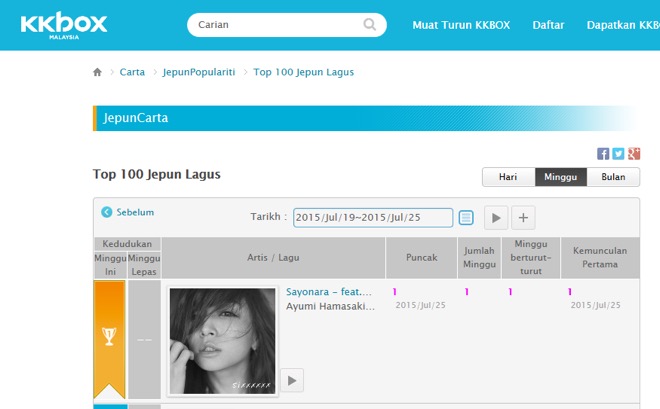
Task: Go to Sebelum previous week
Action: coord(128,212)
